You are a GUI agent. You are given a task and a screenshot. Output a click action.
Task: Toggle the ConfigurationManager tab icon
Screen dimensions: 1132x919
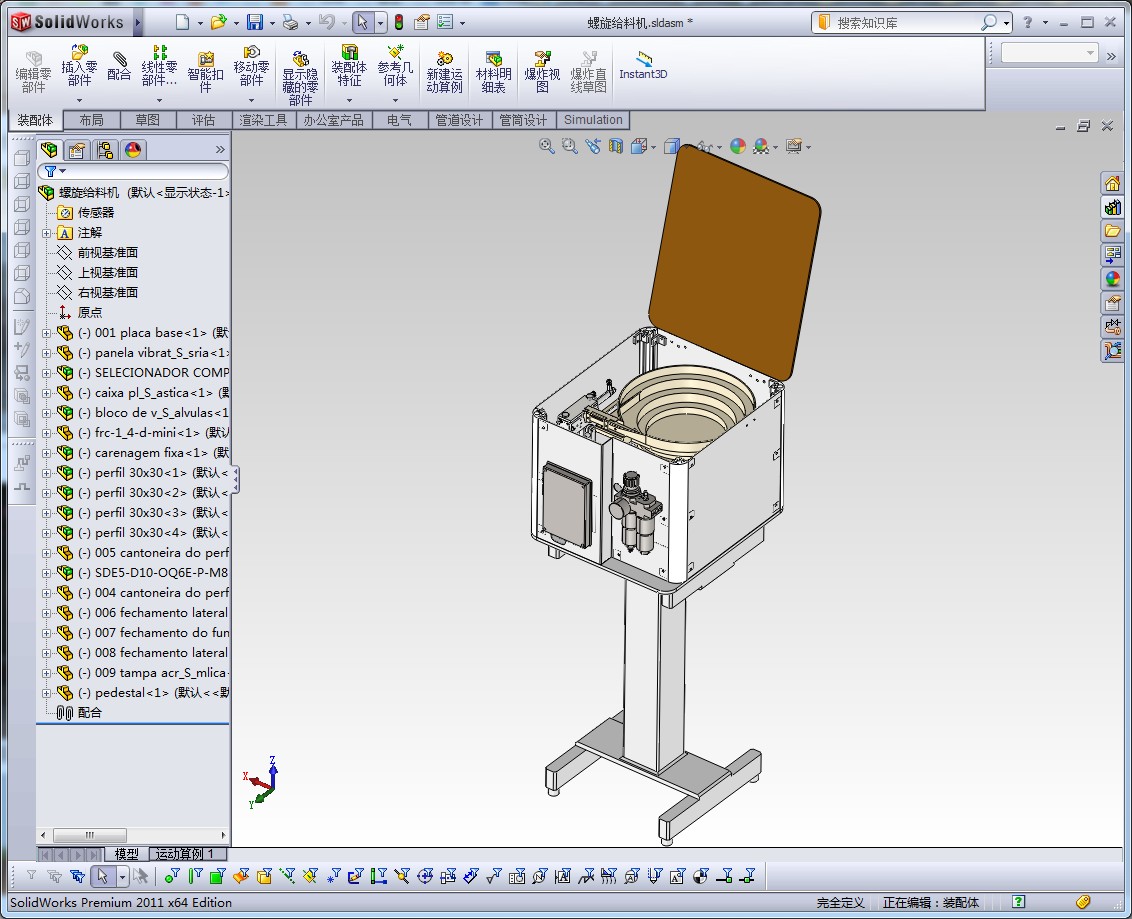(x=105, y=149)
